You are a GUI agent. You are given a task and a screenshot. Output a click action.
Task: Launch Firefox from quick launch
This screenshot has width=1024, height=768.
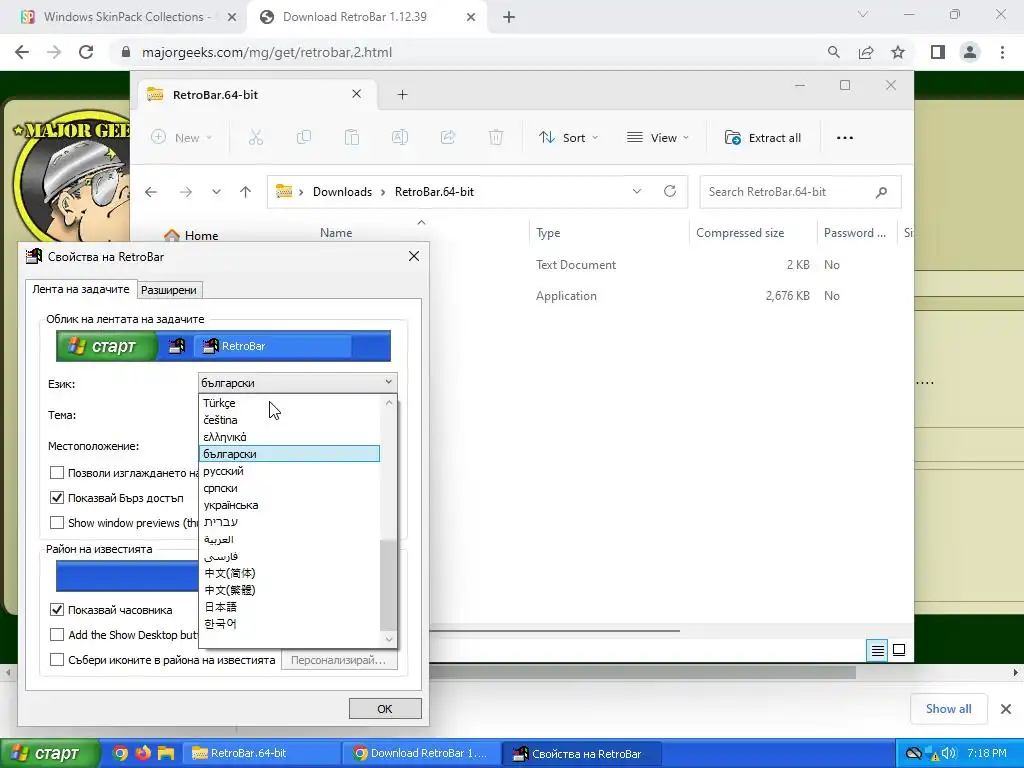click(143, 754)
